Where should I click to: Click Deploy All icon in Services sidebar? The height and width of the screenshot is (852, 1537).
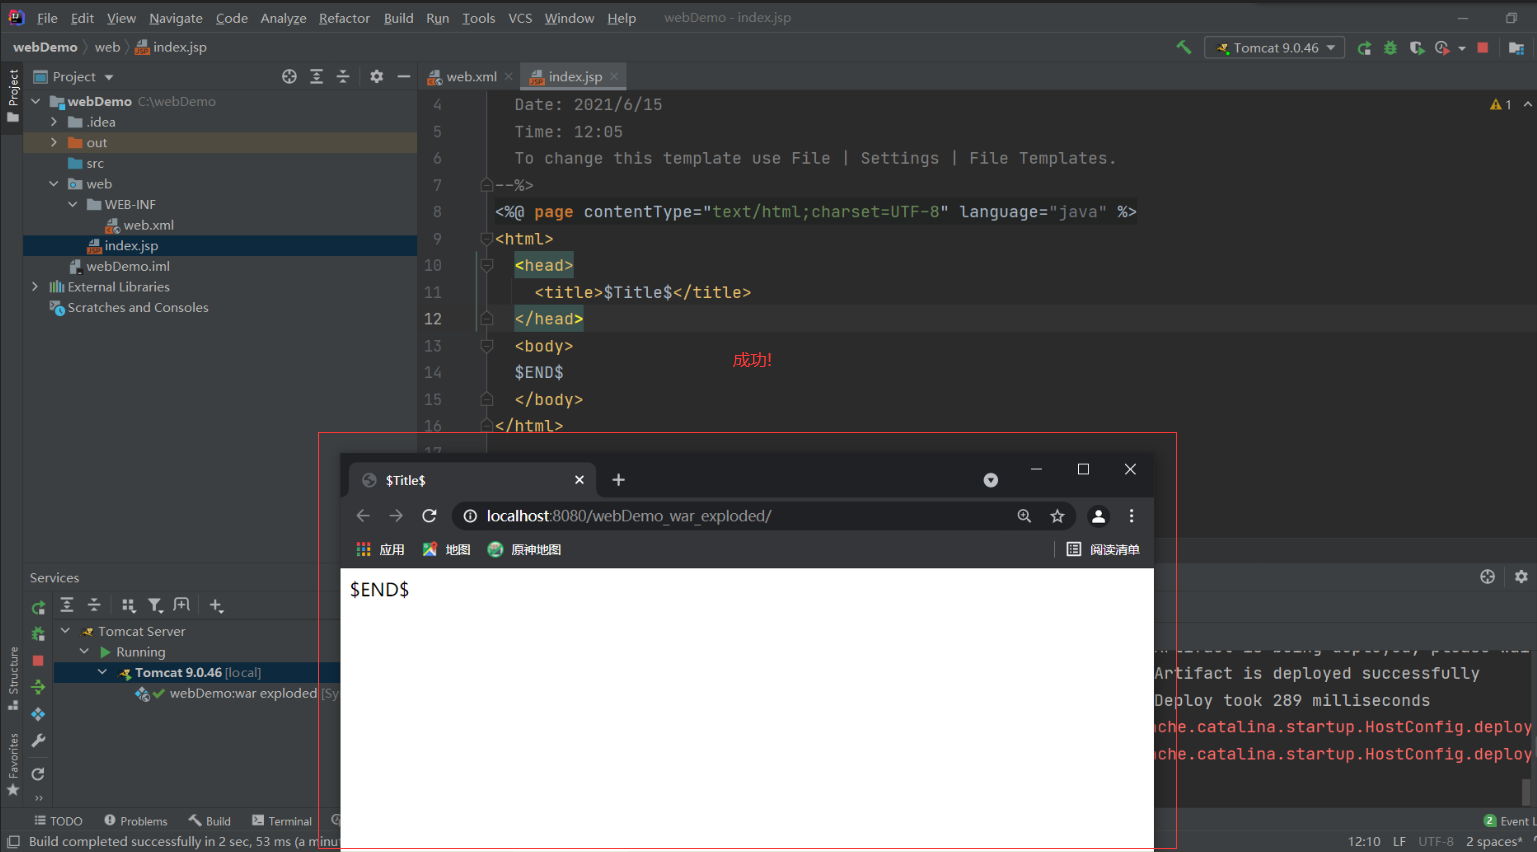click(38, 714)
